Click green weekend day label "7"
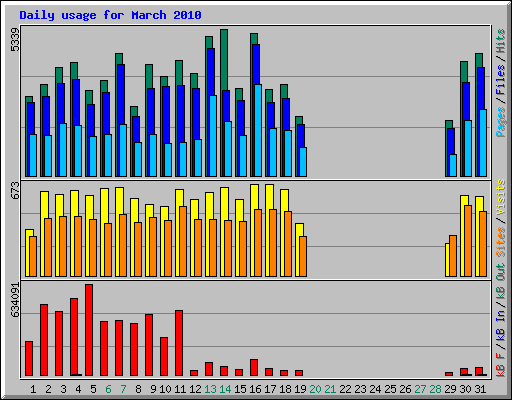Image resolution: width=512 pixels, height=400 pixels. coord(123,389)
